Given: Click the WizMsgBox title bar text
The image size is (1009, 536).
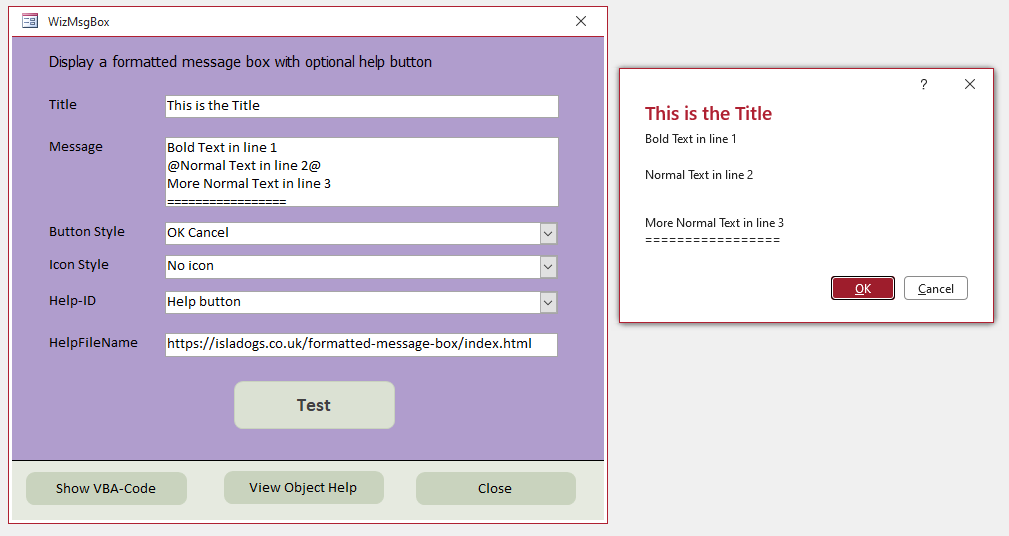Looking at the screenshot, I should [x=79, y=21].
